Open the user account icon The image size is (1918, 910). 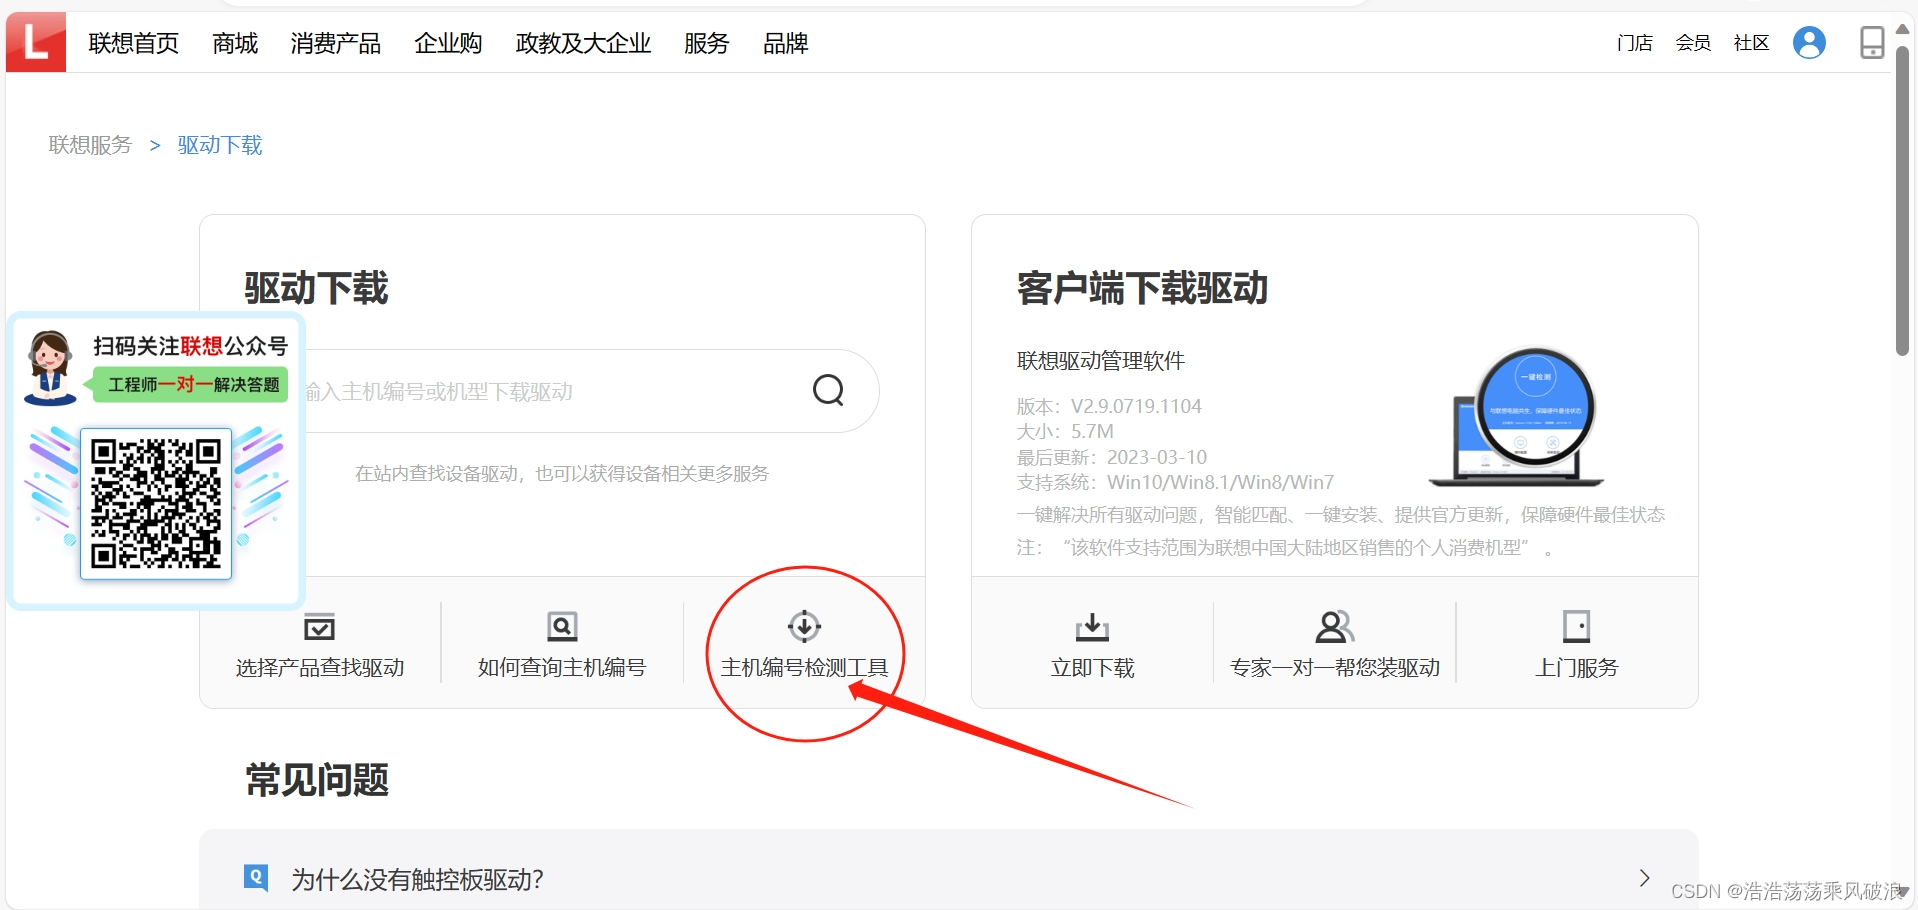(1808, 42)
